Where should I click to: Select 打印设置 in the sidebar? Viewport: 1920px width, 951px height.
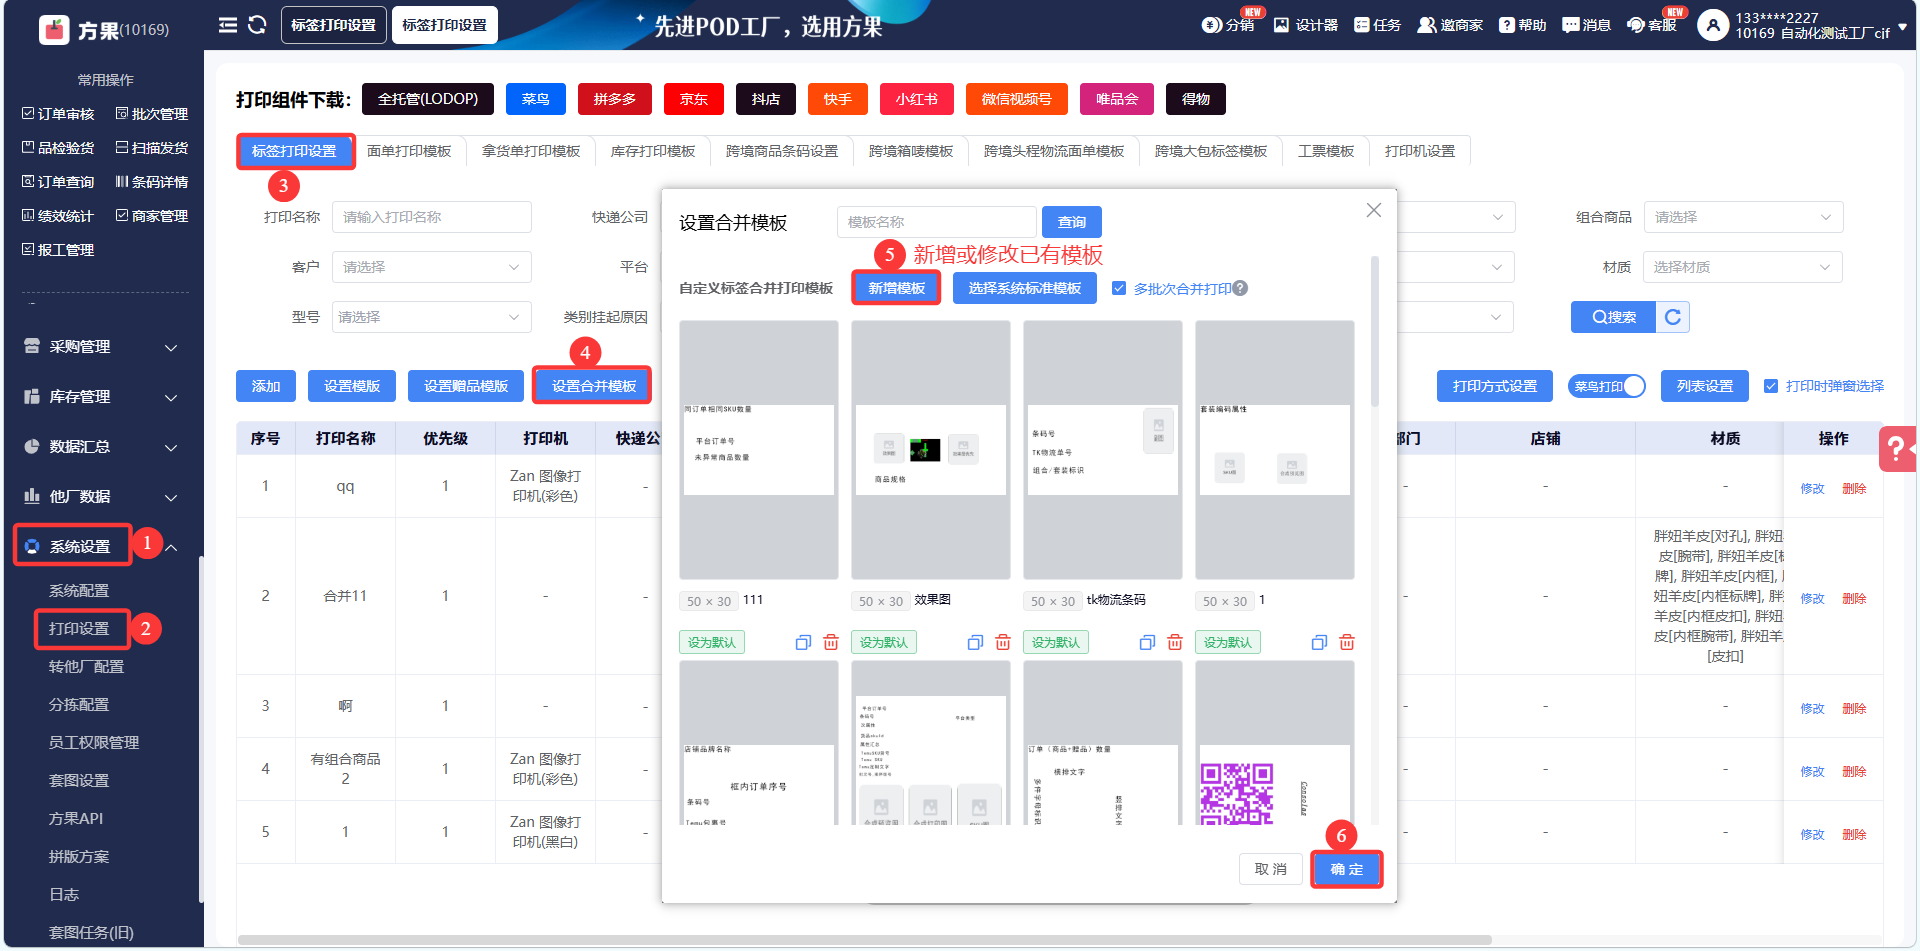point(79,629)
